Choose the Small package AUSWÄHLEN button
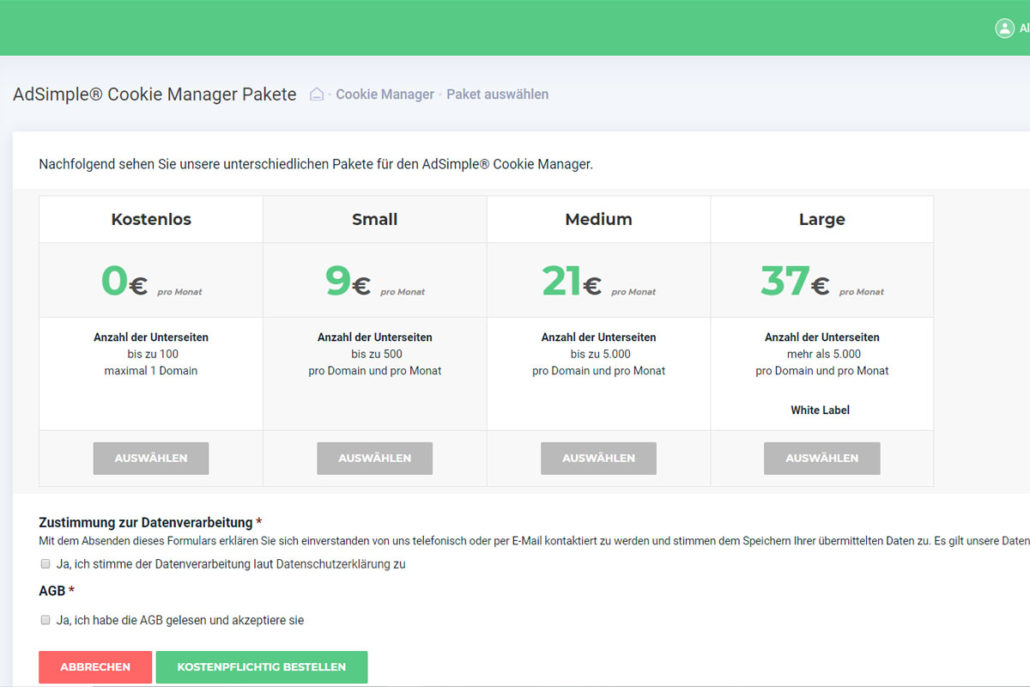The width and height of the screenshot is (1030, 687). pos(375,458)
